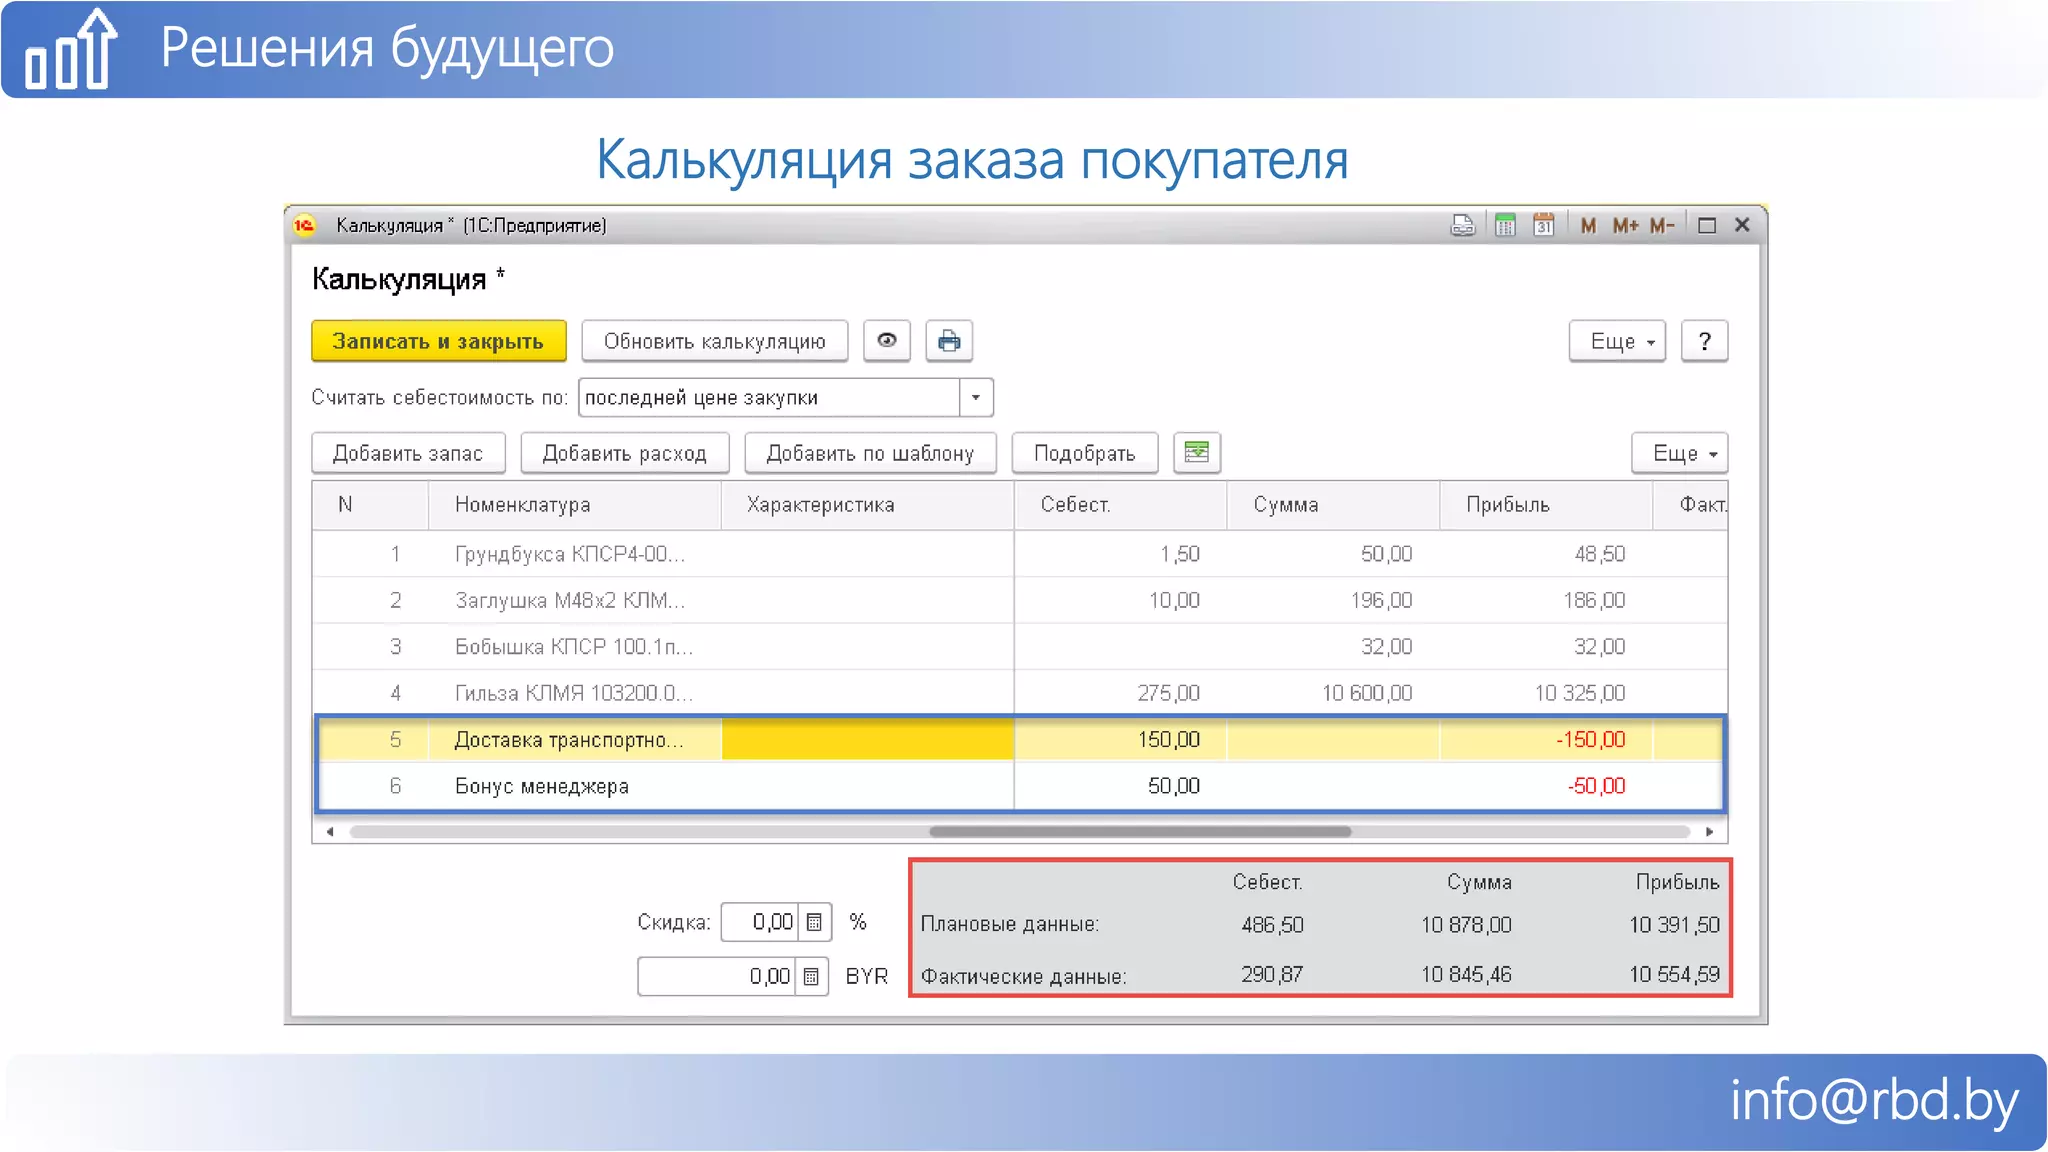Click the question mark help button
The width and height of the screenshot is (2048, 1152).
click(1704, 341)
